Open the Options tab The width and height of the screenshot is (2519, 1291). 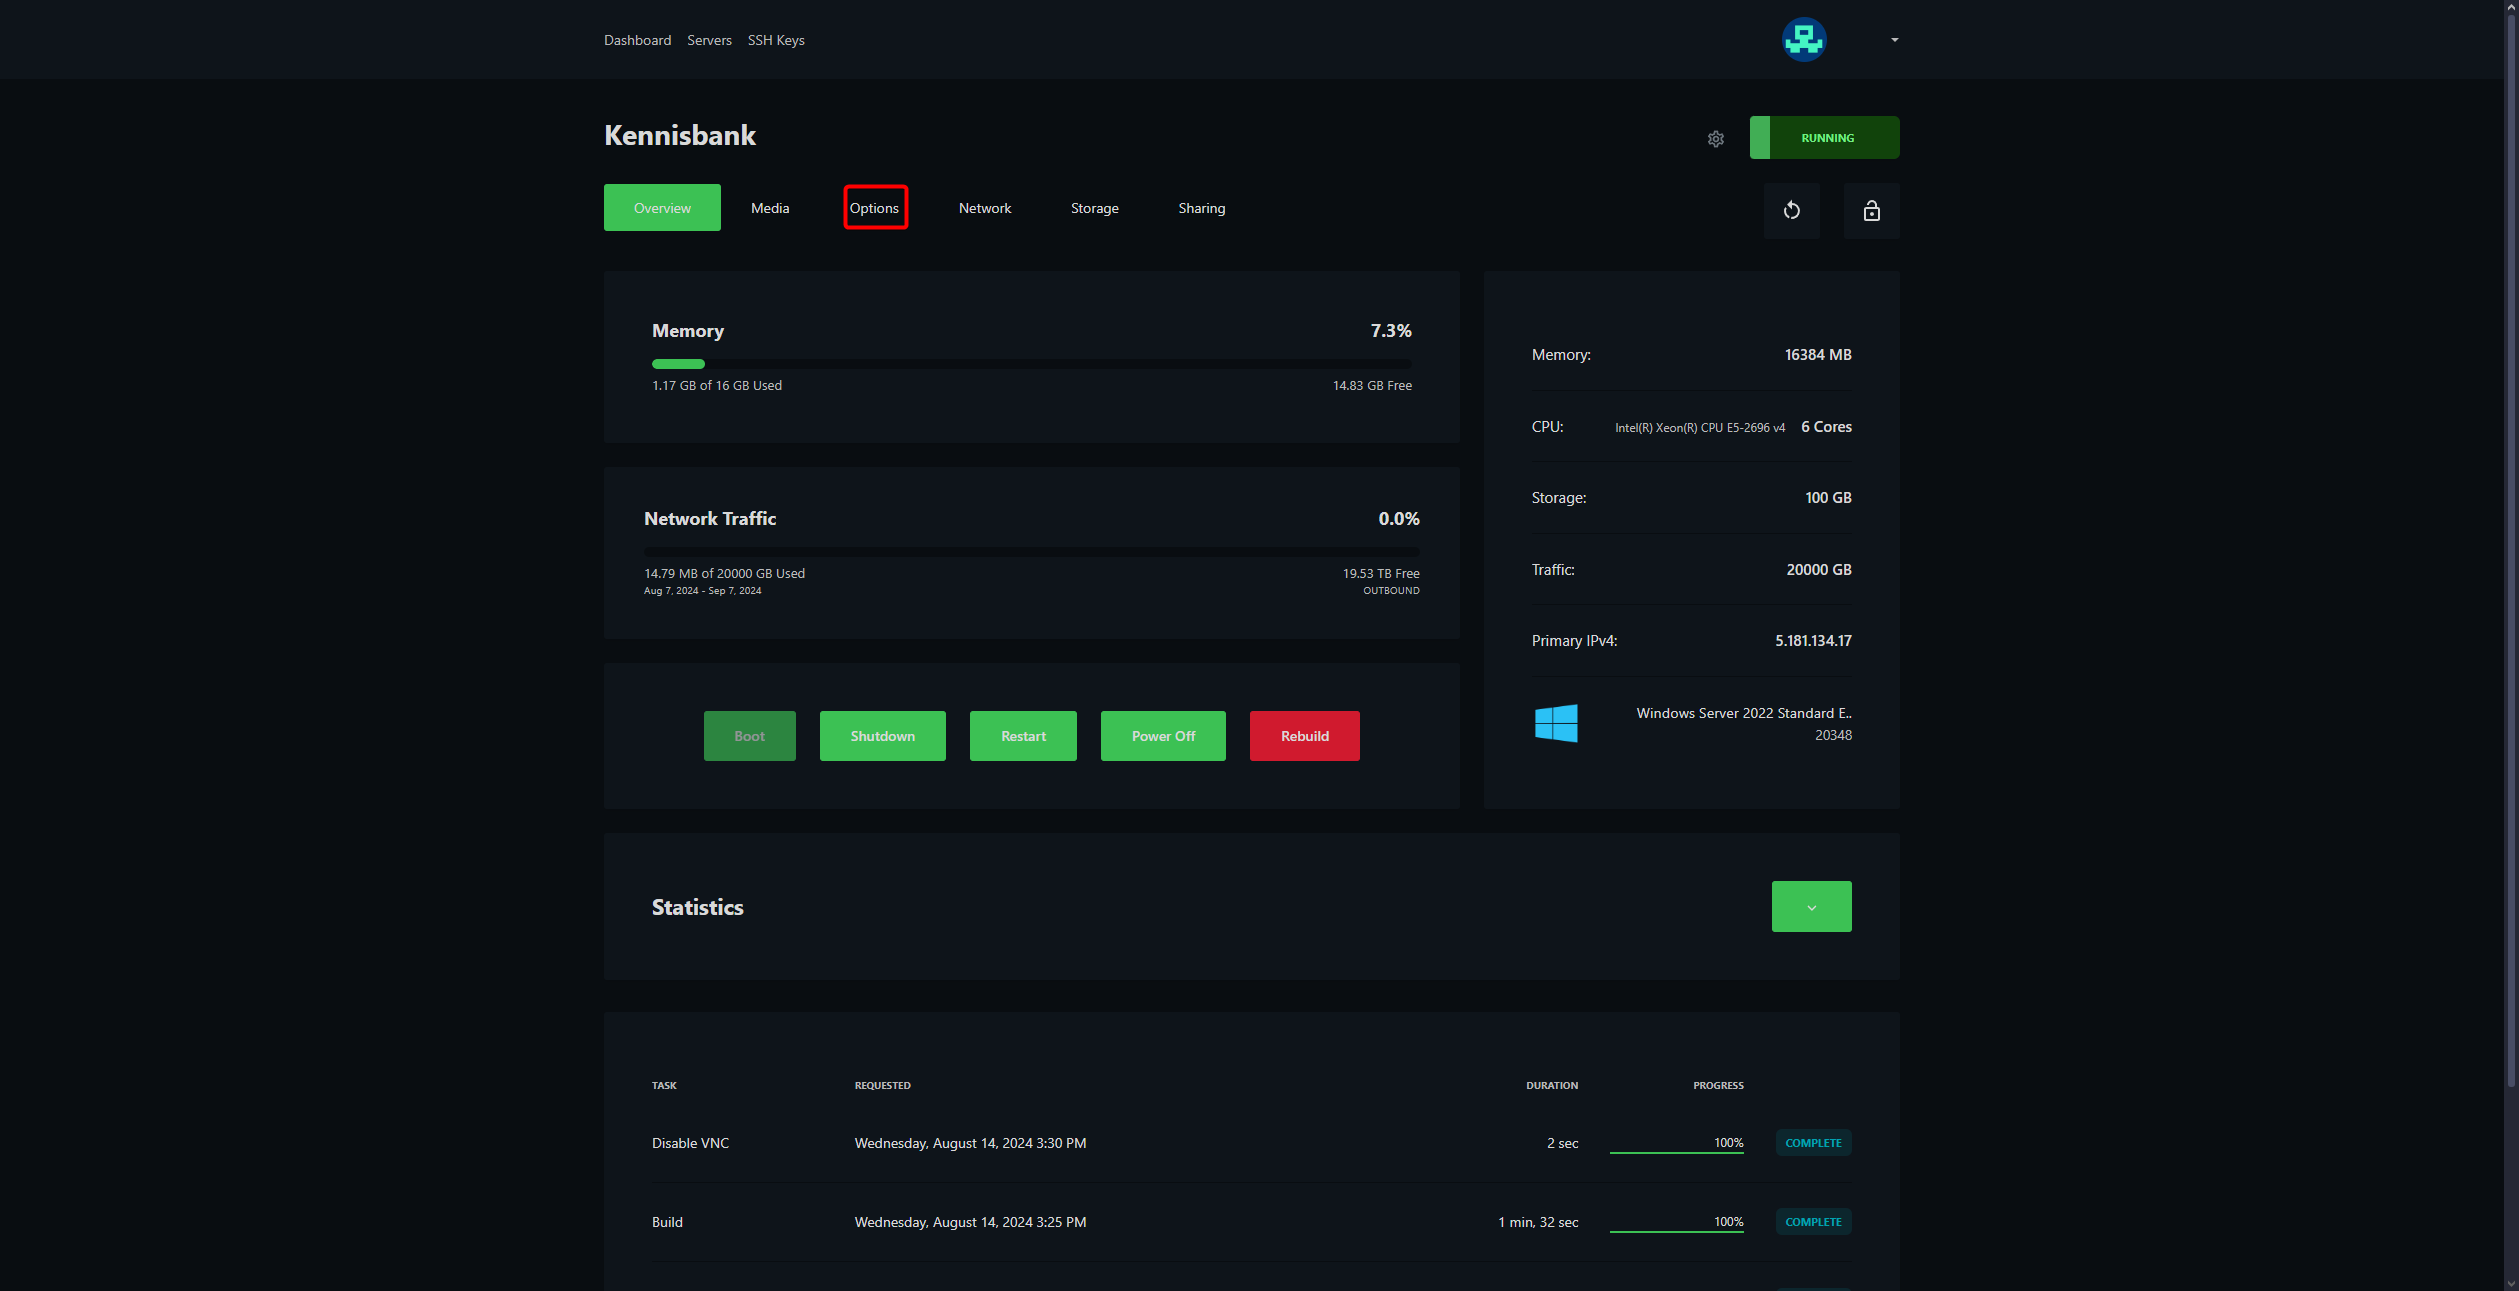(874, 208)
